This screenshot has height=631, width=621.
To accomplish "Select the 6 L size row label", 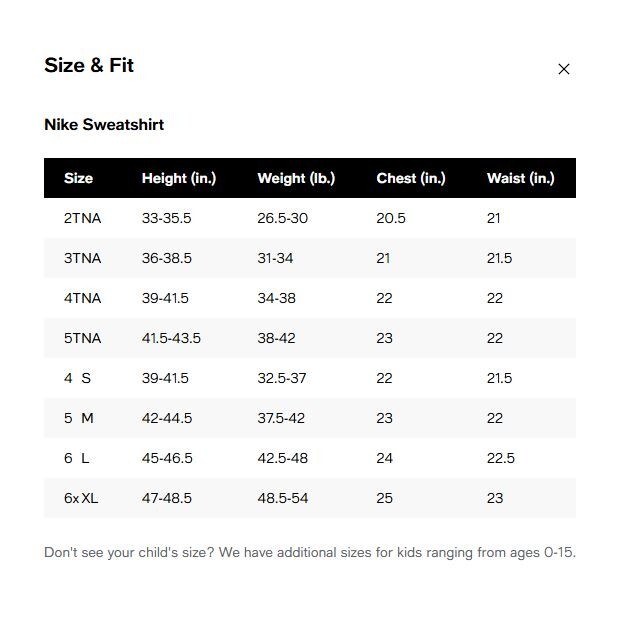I will click(x=77, y=458).
